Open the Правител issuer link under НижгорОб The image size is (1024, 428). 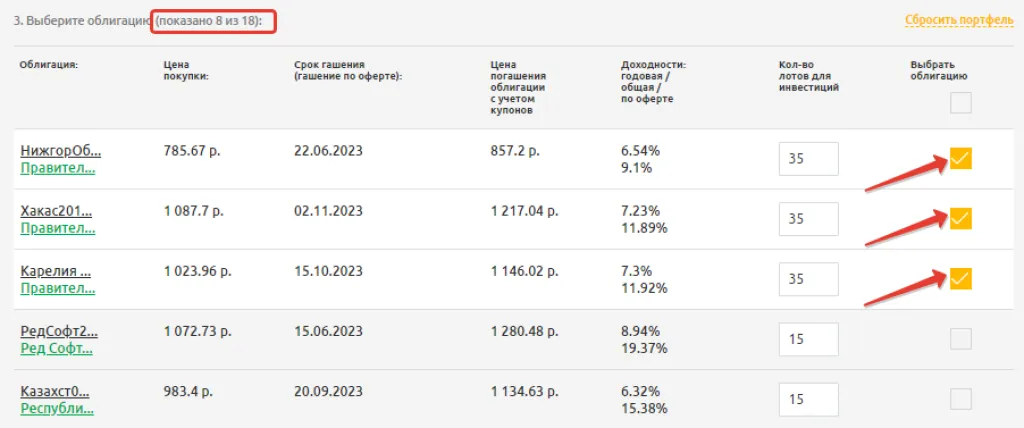click(x=58, y=168)
